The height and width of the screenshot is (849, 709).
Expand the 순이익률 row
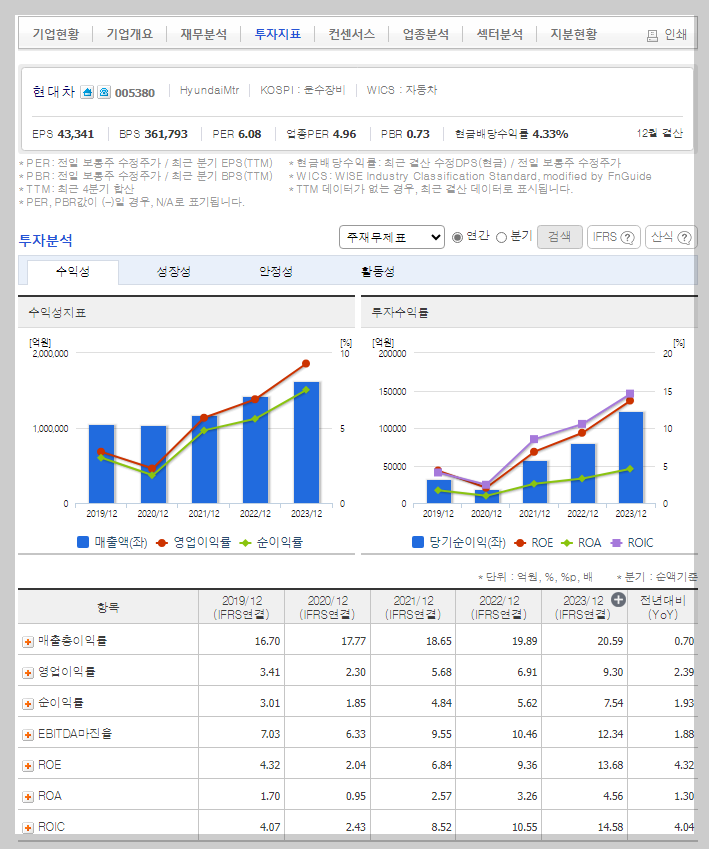click(28, 703)
